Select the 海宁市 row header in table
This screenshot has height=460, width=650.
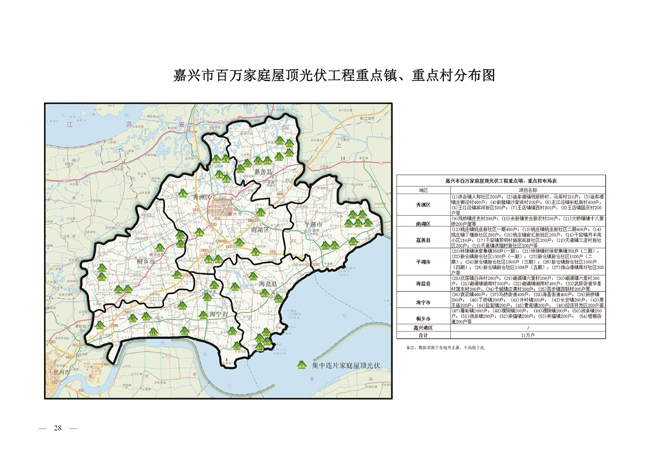tap(423, 300)
